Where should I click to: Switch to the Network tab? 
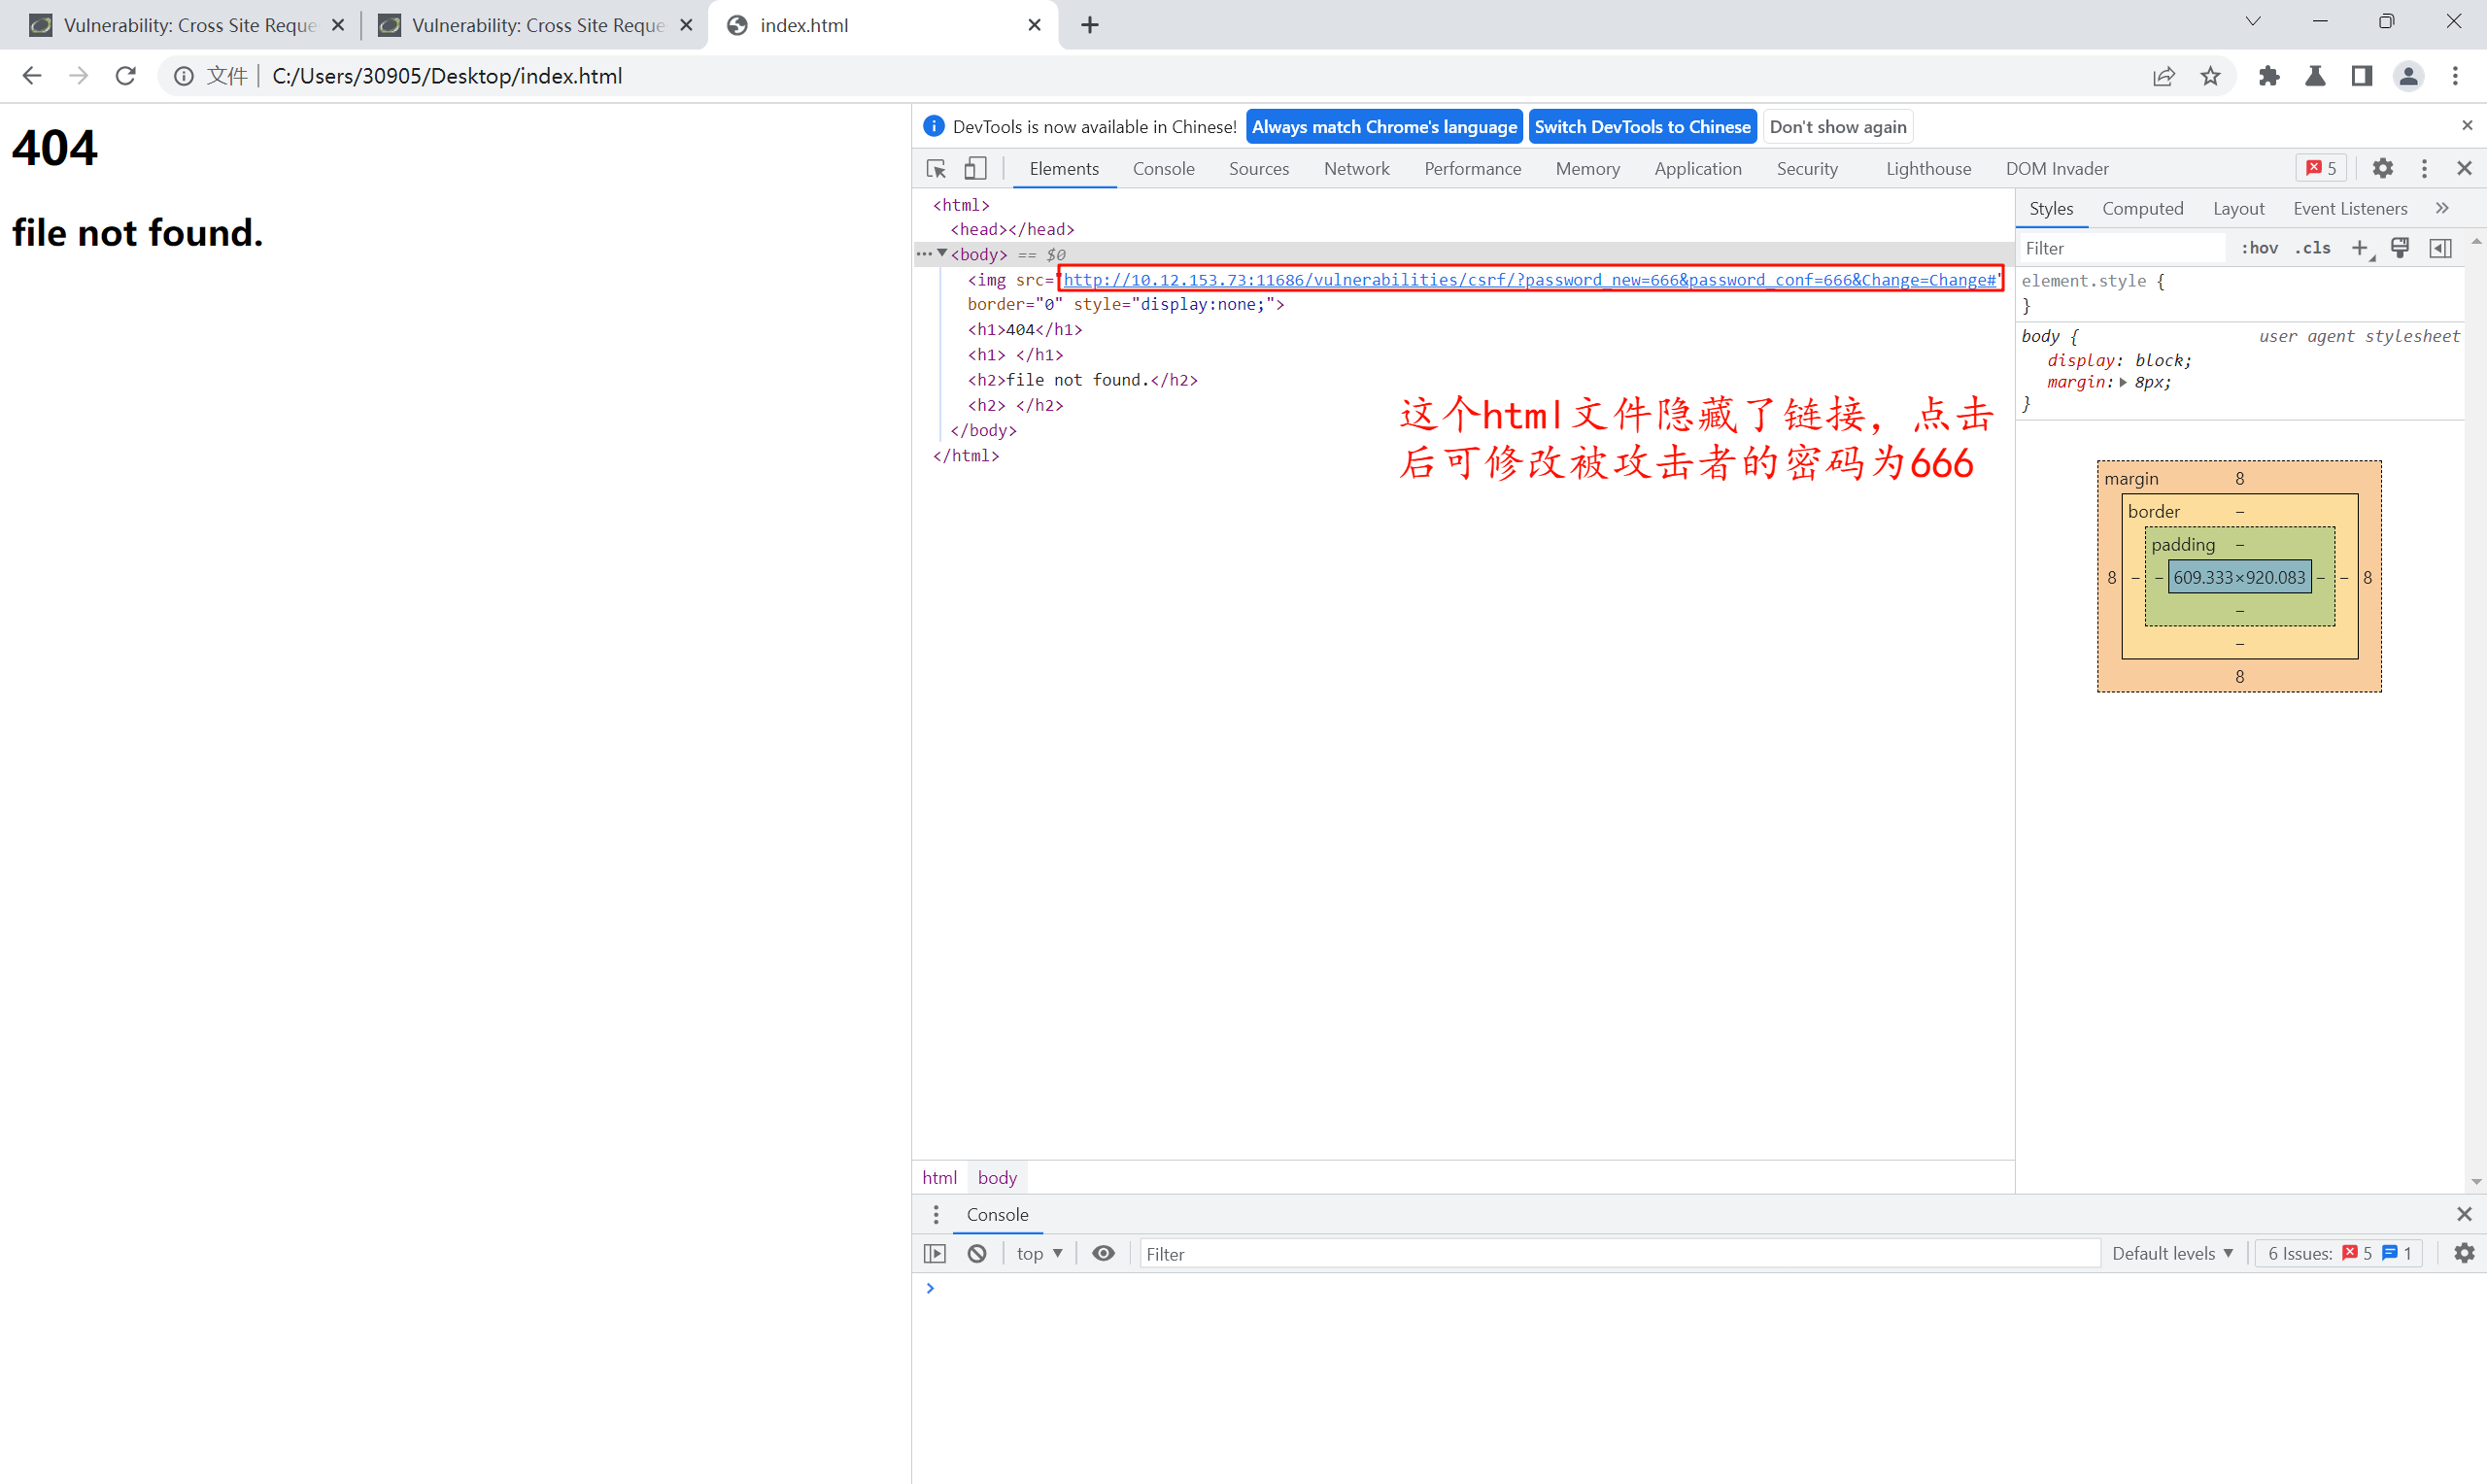(1356, 168)
